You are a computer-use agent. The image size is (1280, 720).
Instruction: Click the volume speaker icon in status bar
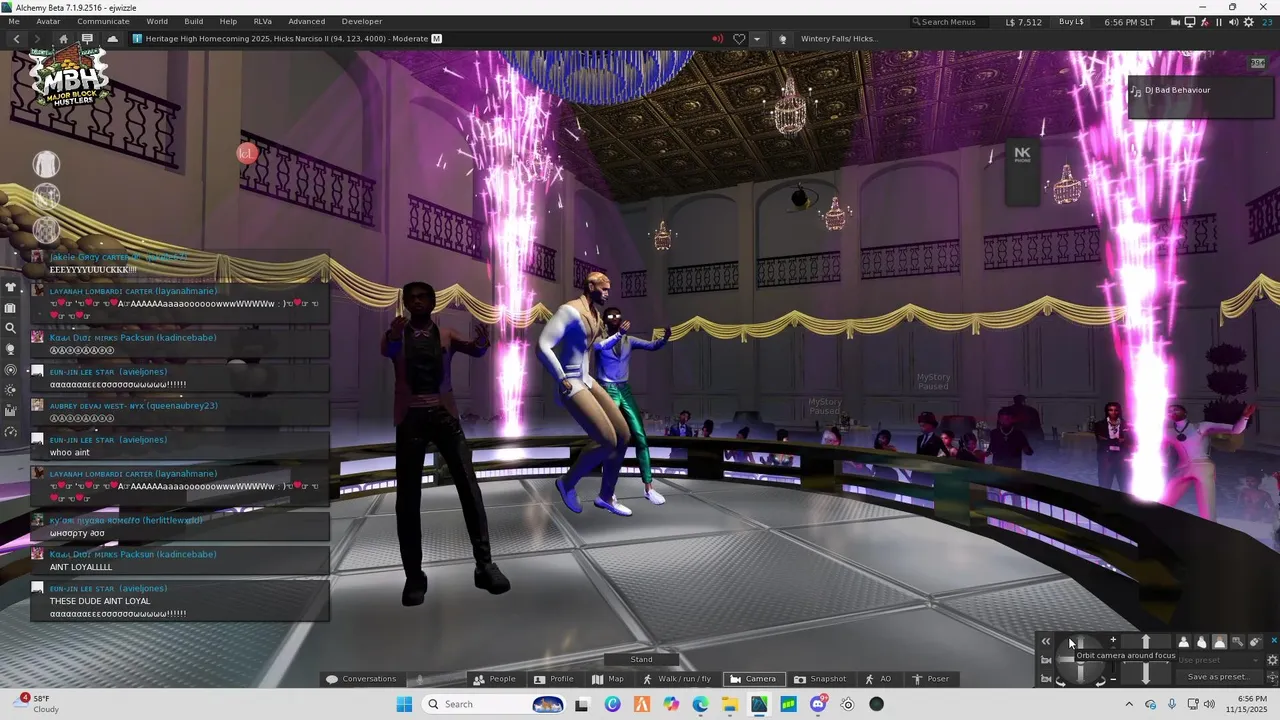pos(1233,22)
